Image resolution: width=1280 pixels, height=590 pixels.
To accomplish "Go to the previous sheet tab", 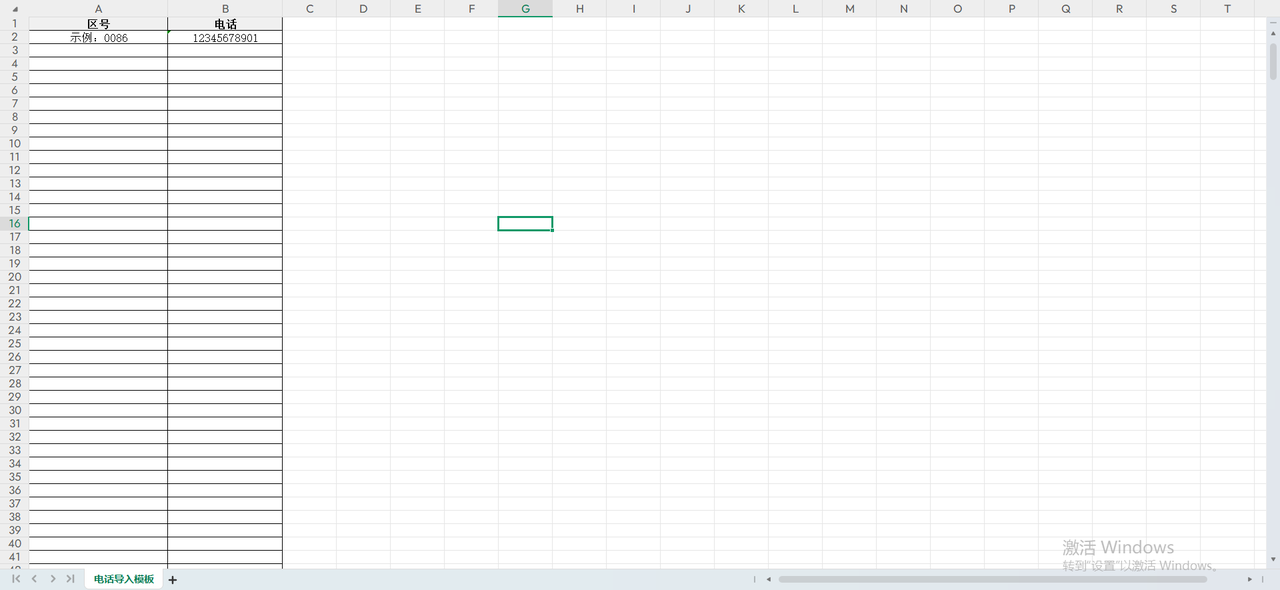I will click(34, 579).
